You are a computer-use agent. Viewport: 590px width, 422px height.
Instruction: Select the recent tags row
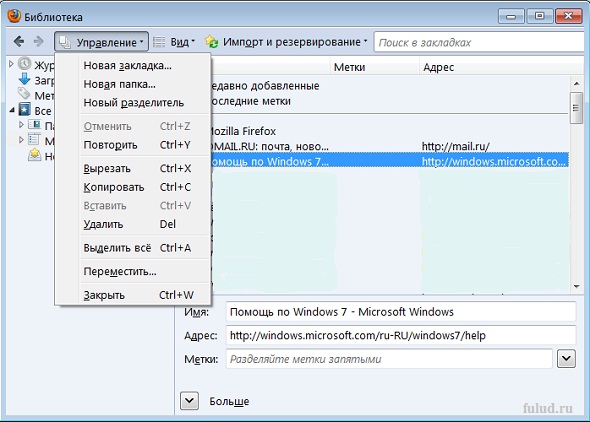[390, 101]
